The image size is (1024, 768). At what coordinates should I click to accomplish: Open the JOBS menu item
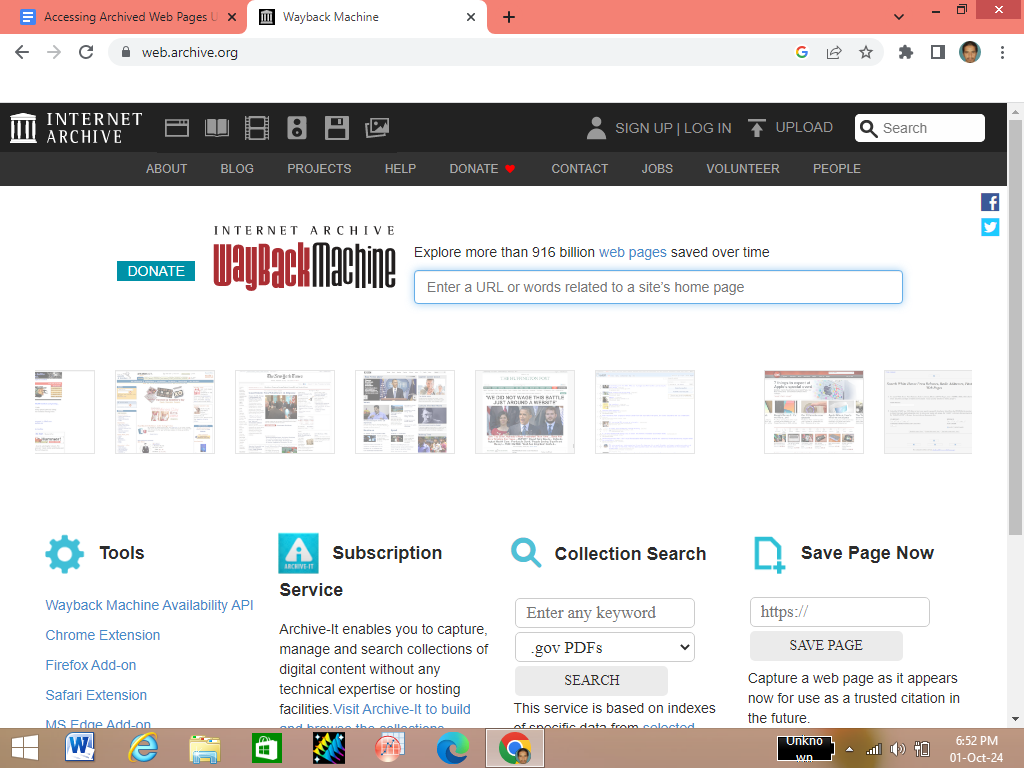click(x=657, y=168)
